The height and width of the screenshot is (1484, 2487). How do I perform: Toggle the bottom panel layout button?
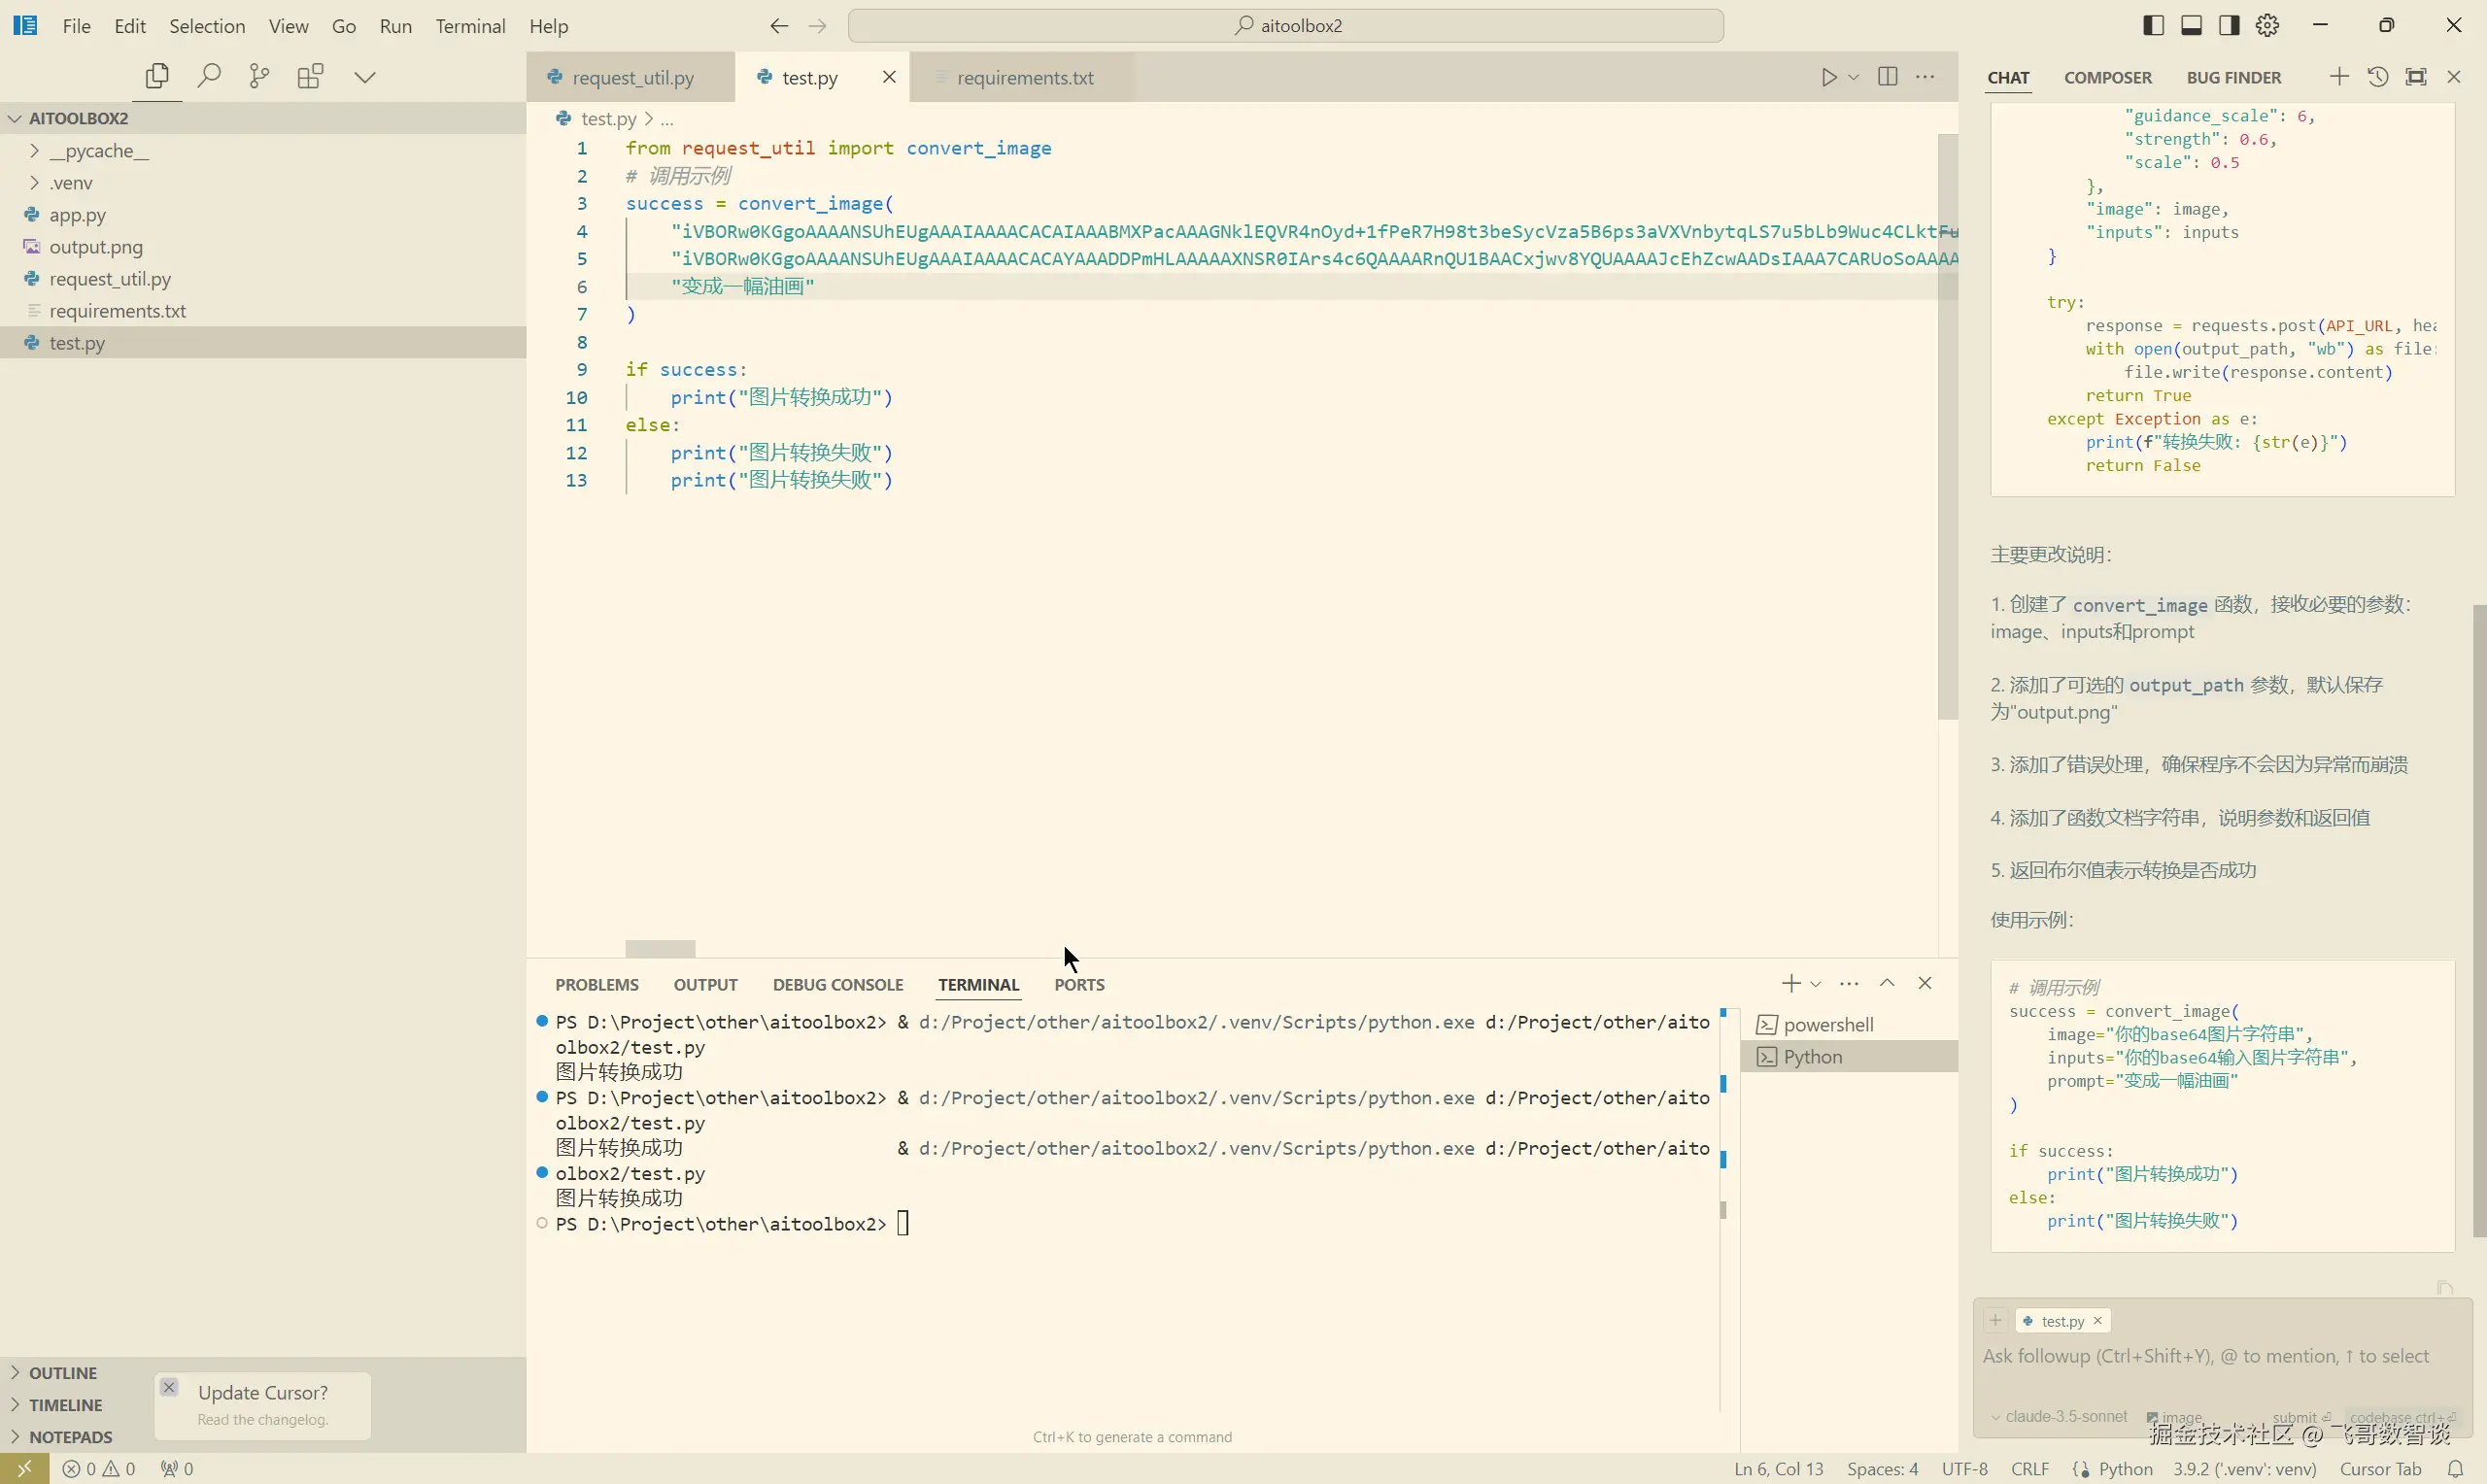point(2191,26)
